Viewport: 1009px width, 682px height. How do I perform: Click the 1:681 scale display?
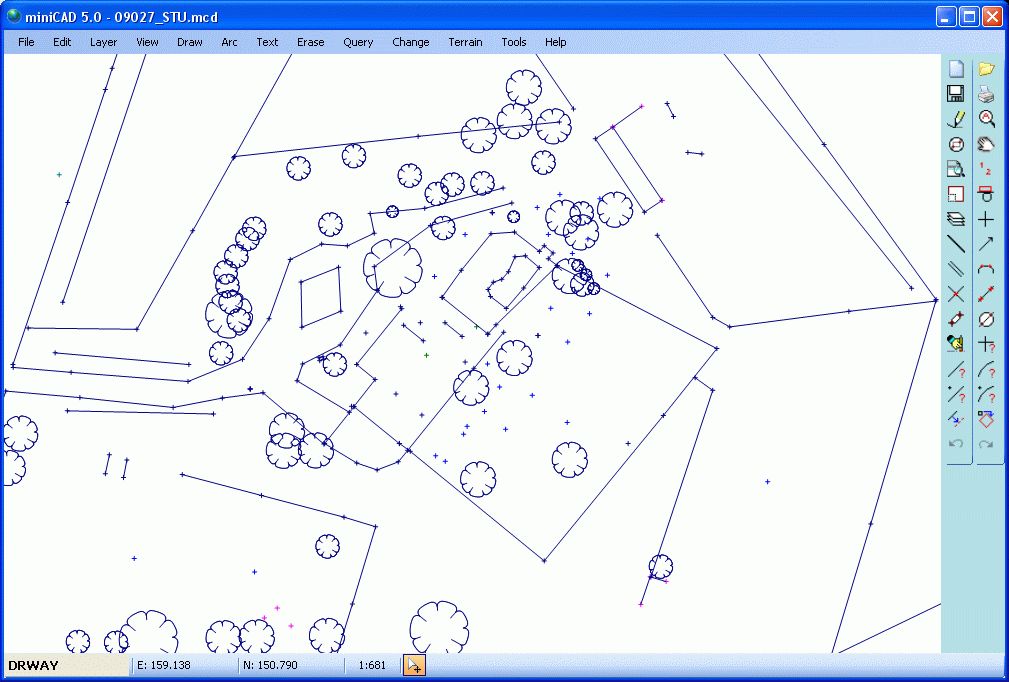point(371,664)
